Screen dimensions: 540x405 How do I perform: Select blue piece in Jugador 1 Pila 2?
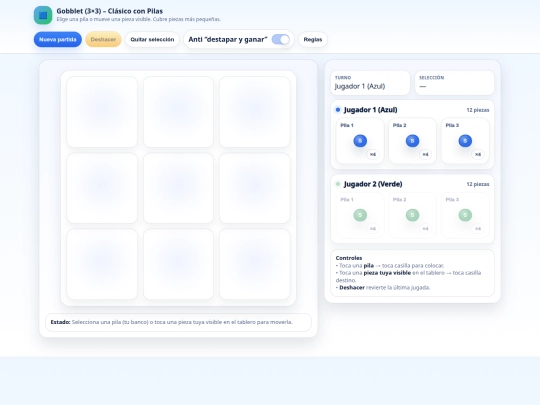412,141
